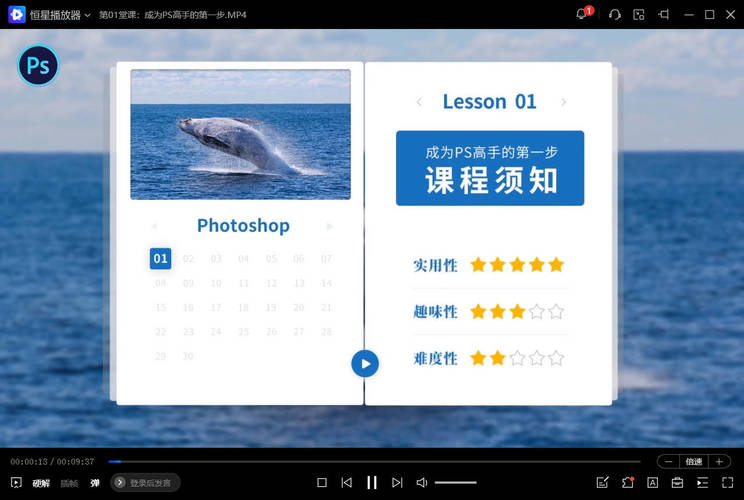Pause the playing video
This screenshot has width=744, height=500.
click(x=372, y=482)
